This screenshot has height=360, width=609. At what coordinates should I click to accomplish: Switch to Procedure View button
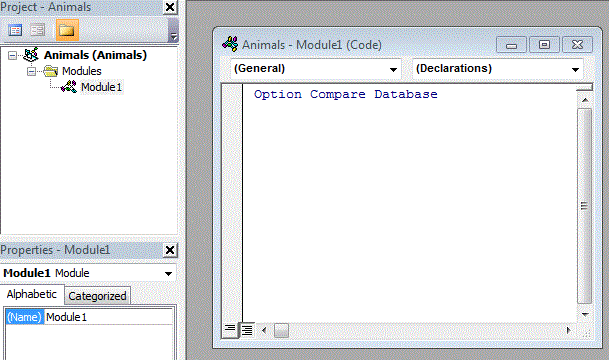[230, 330]
